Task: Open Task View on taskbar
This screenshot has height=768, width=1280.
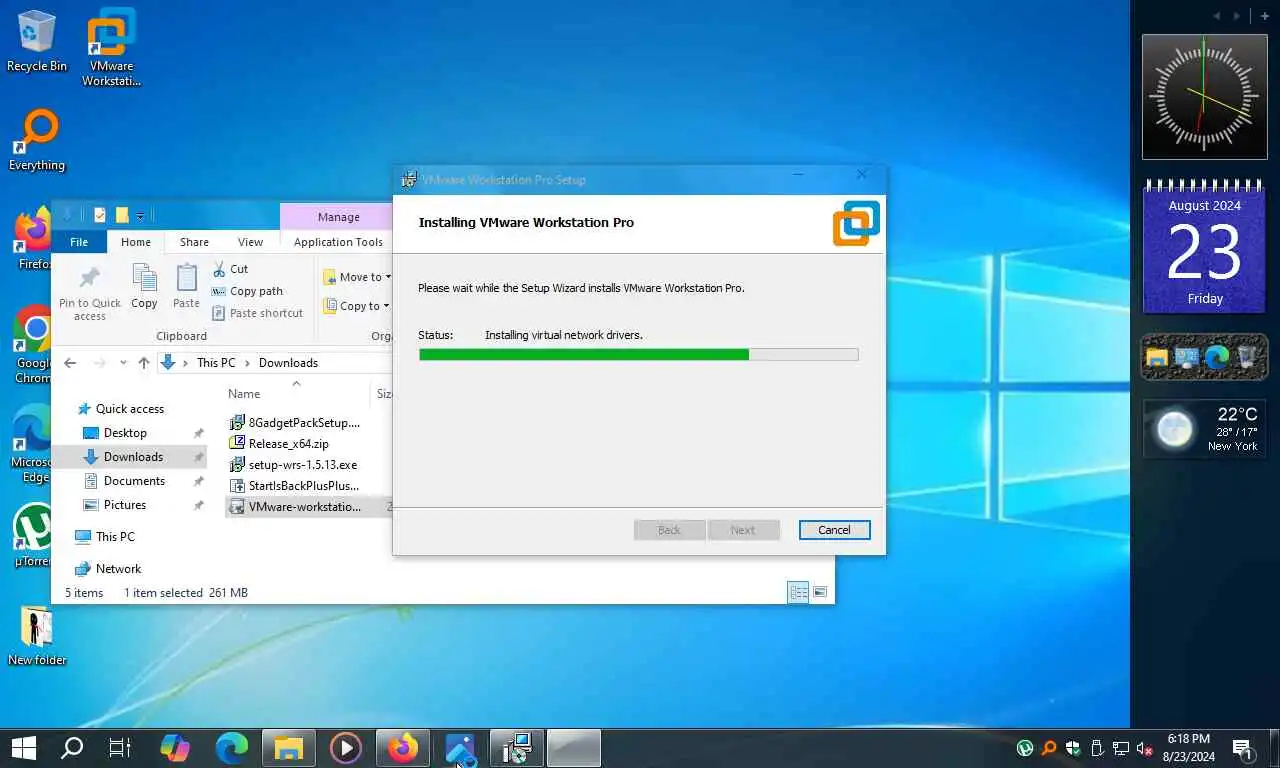Action: coord(120,747)
